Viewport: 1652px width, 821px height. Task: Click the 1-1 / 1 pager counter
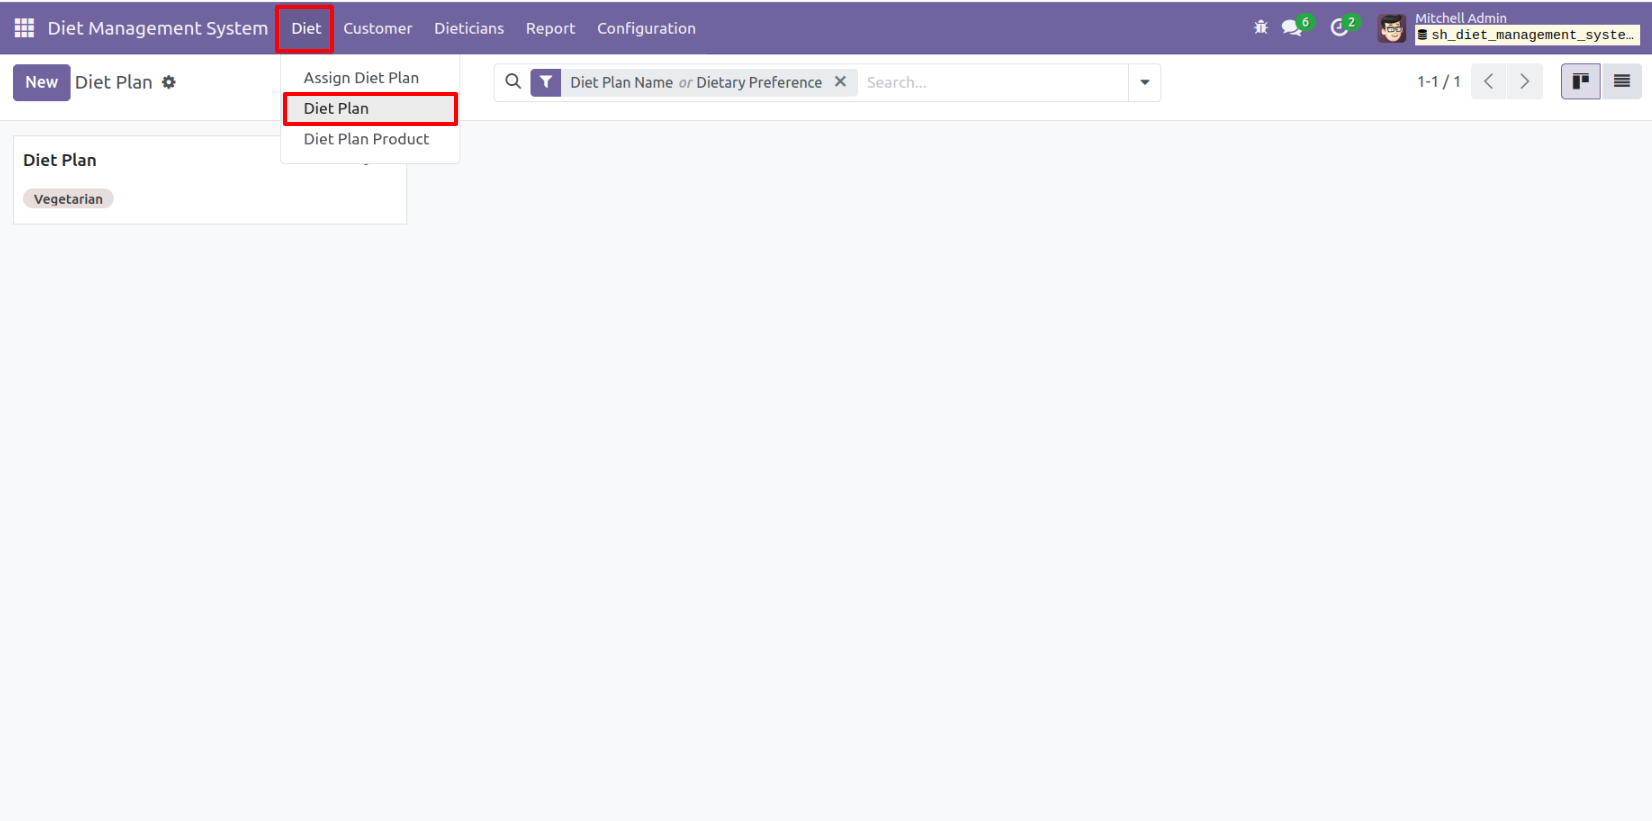[1438, 82]
